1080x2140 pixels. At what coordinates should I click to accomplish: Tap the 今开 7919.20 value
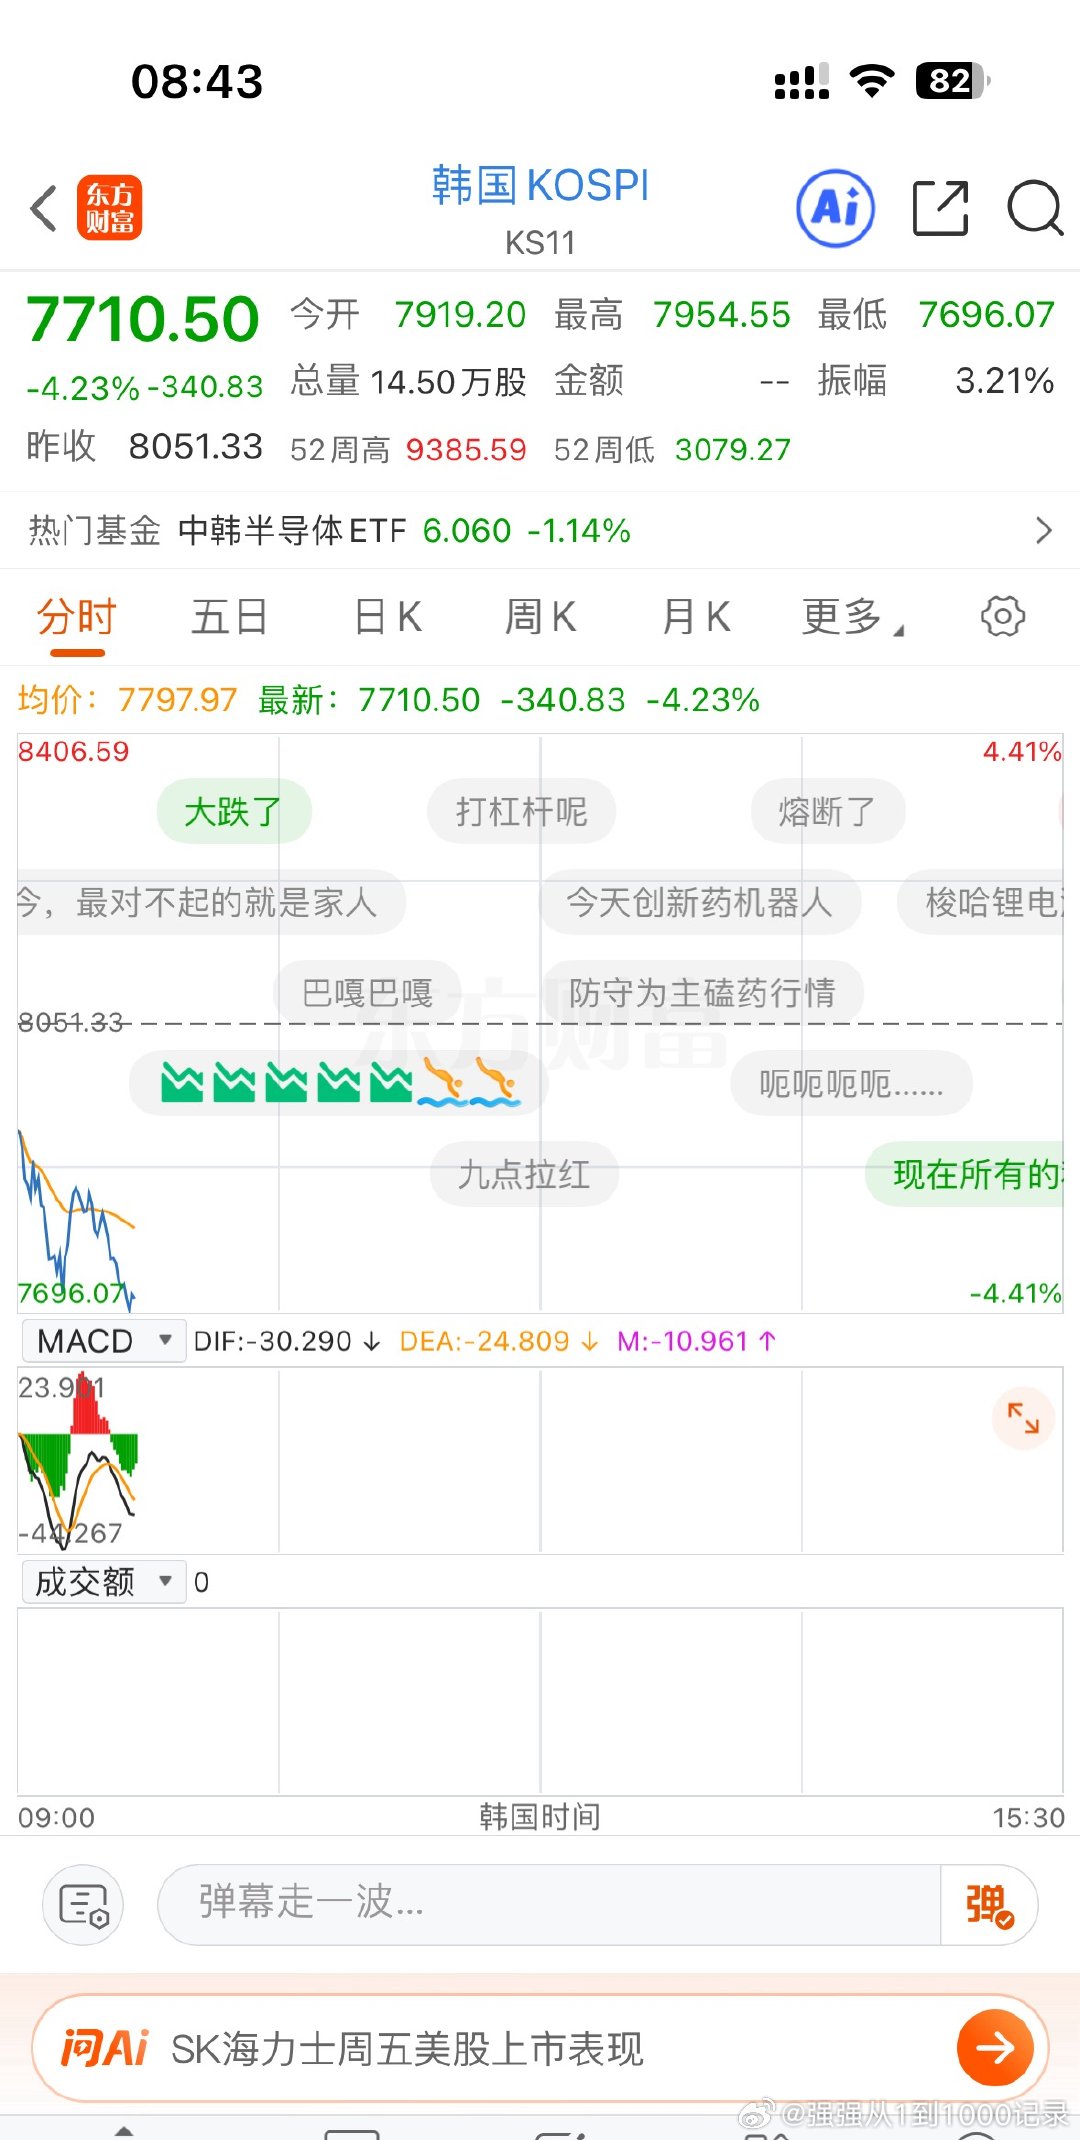pyautogui.click(x=460, y=315)
